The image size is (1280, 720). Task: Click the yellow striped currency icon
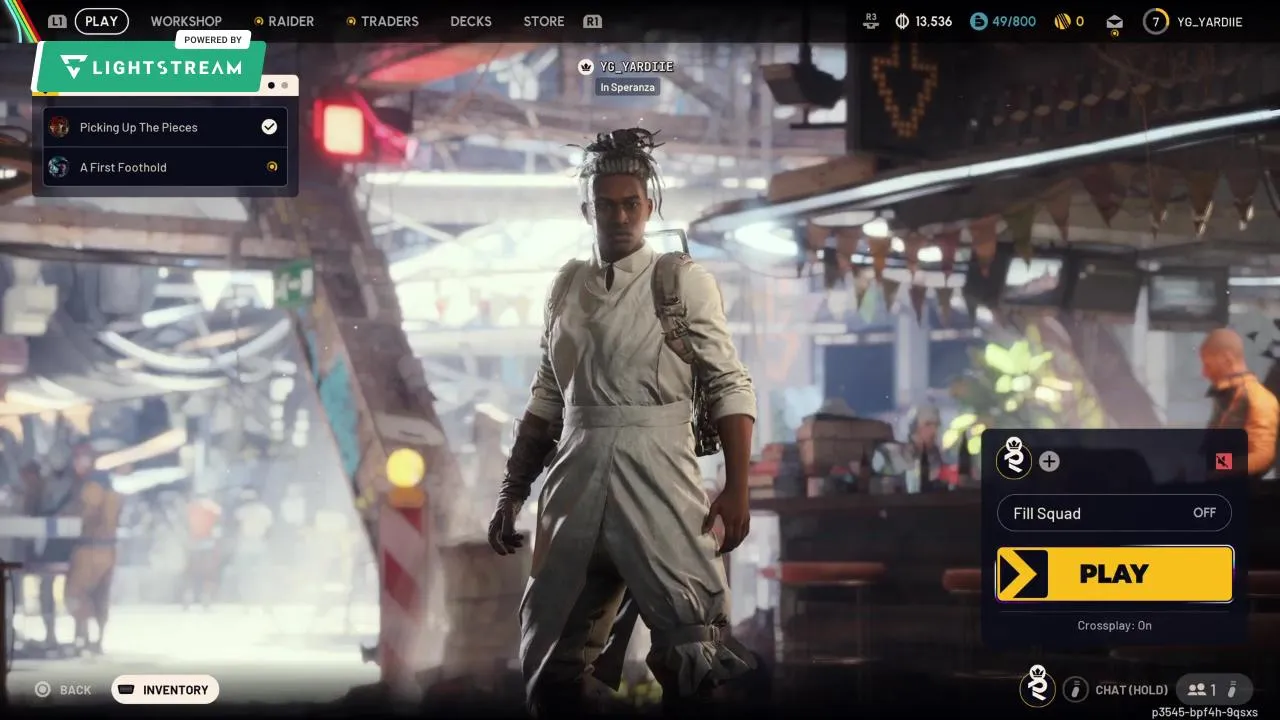click(x=1062, y=21)
